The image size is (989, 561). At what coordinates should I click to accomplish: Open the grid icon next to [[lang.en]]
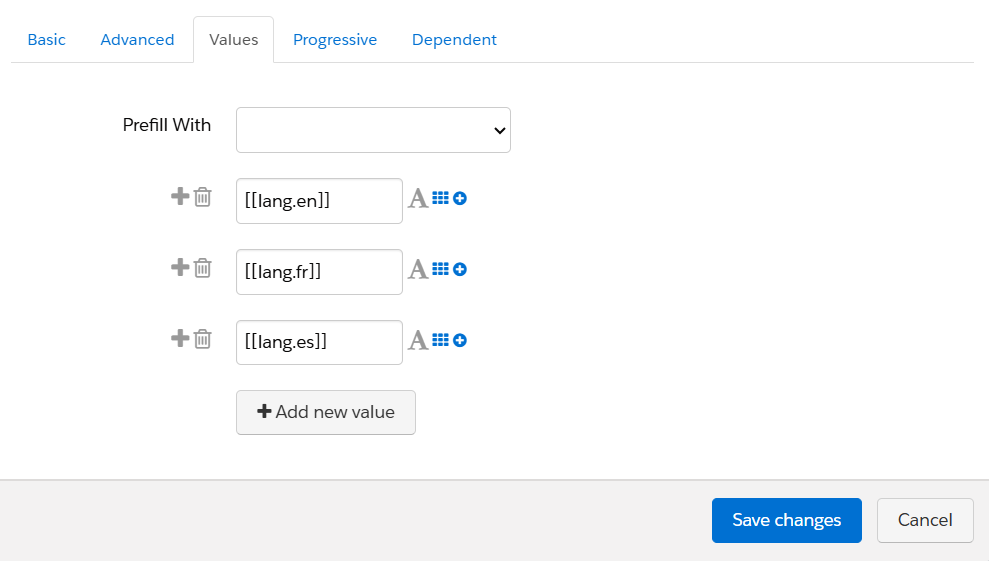point(440,199)
